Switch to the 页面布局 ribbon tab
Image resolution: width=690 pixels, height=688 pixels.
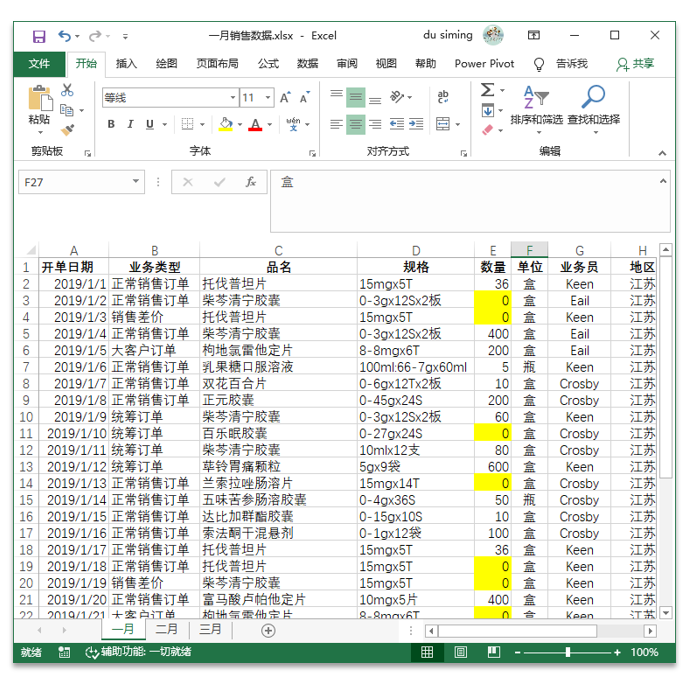pos(217,64)
